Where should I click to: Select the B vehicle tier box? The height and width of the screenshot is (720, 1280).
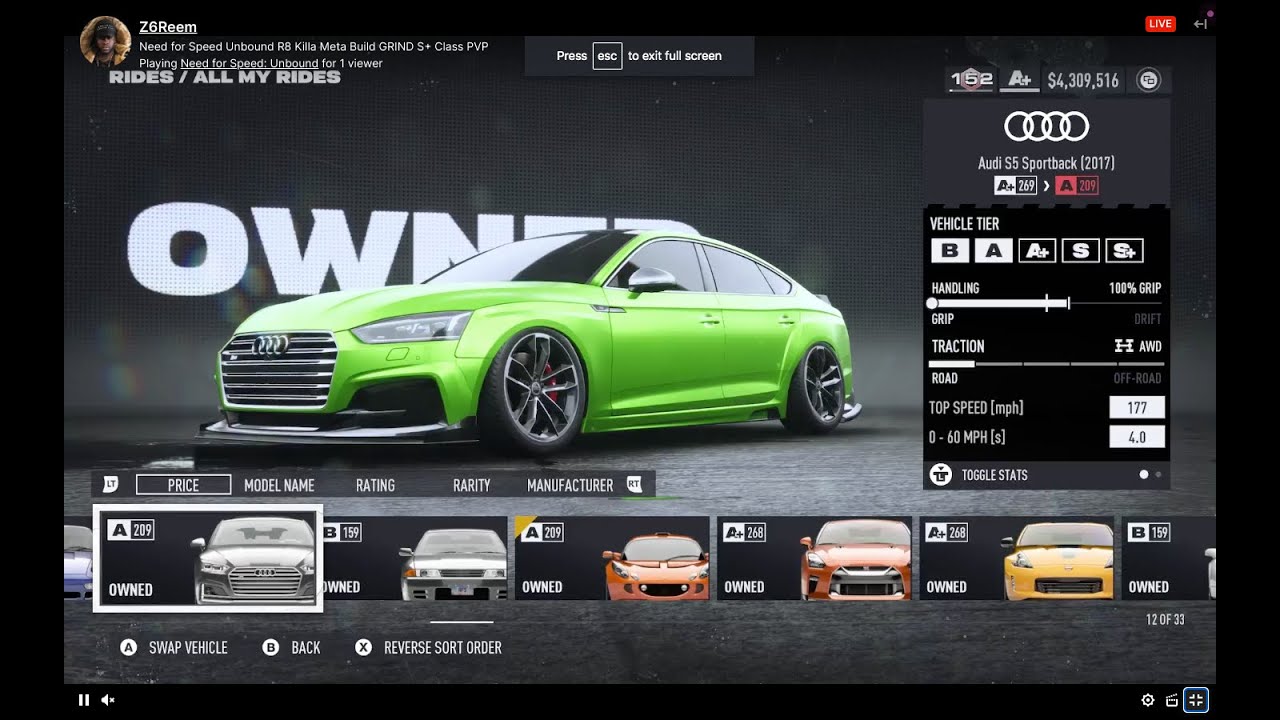950,251
